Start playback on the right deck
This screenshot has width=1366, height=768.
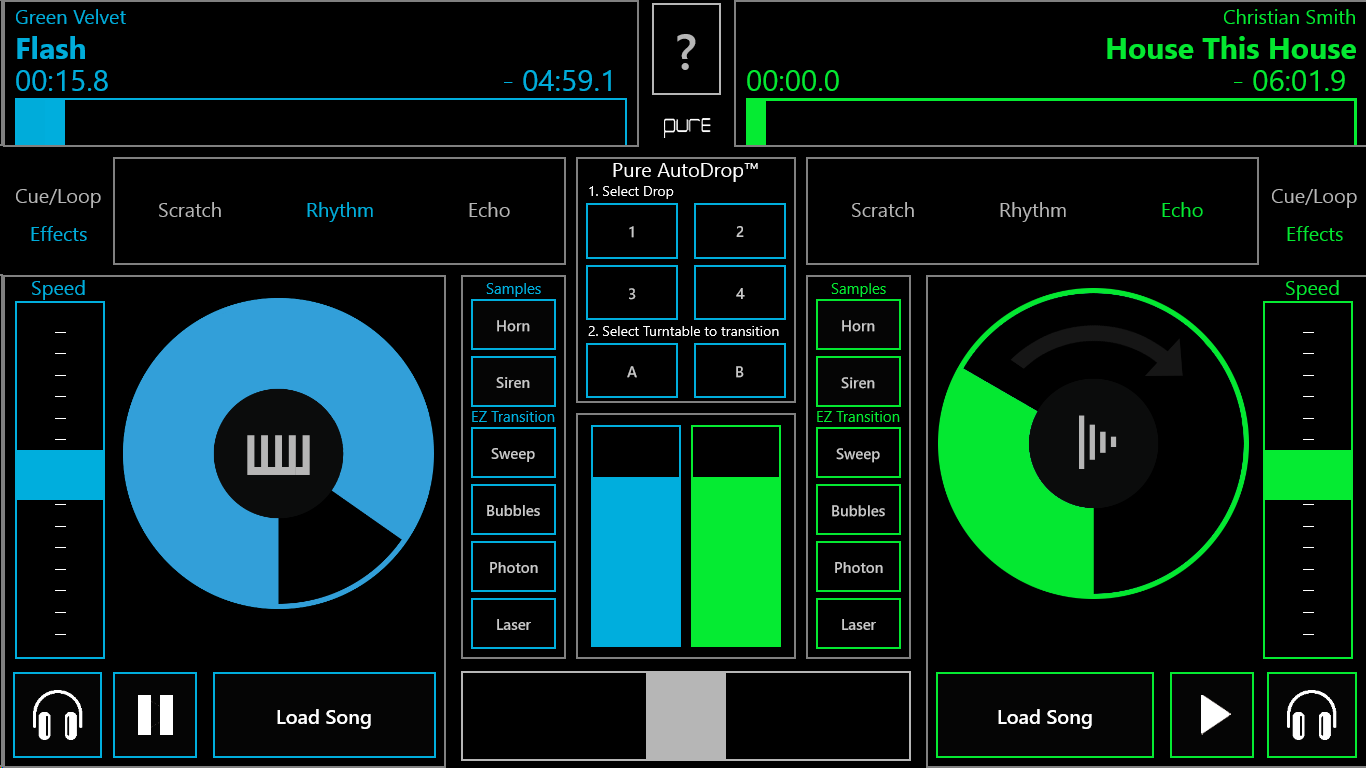coord(1212,715)
